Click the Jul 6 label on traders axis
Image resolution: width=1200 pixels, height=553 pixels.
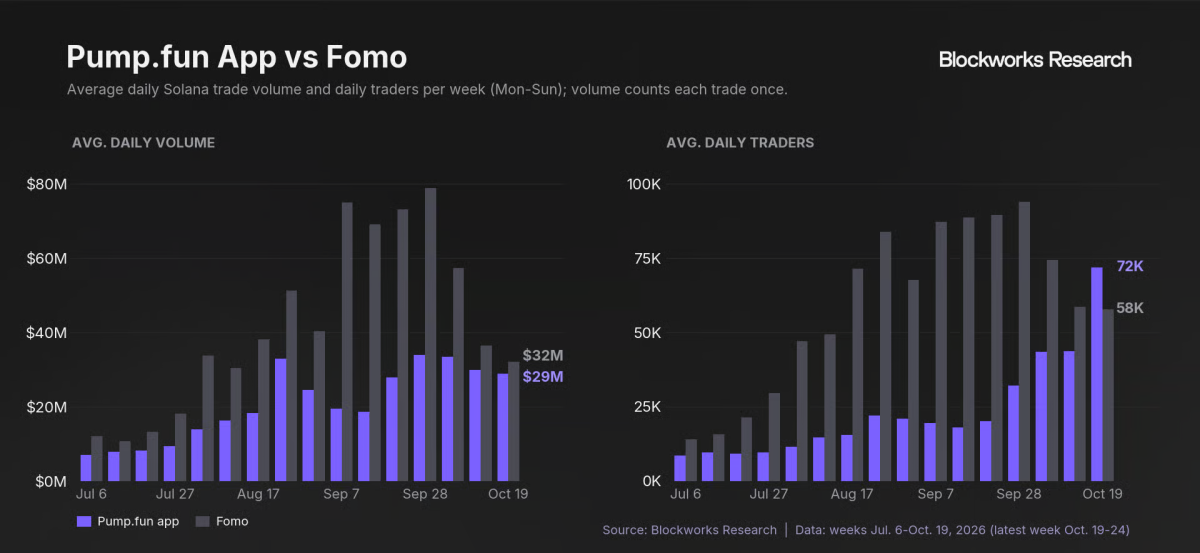tap(686, 494)
